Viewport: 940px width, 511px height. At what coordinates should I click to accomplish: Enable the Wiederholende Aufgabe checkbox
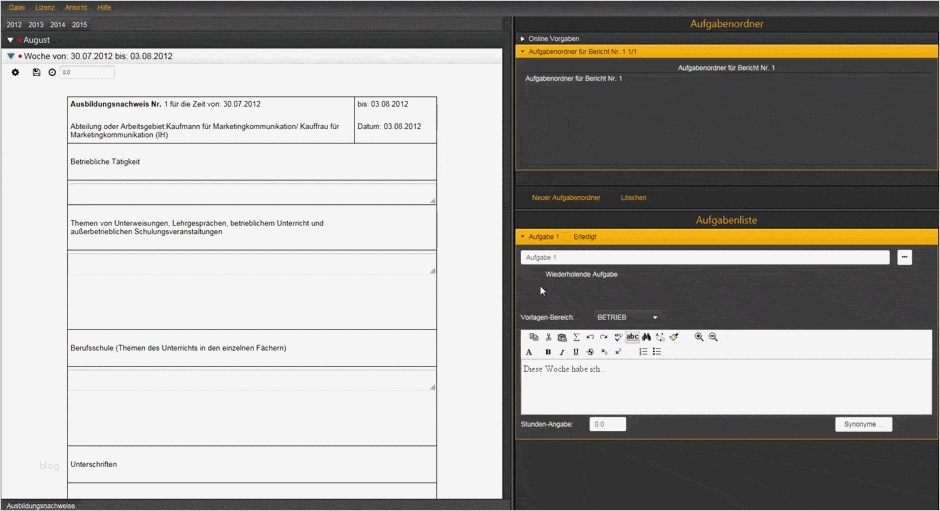(537, 275)
